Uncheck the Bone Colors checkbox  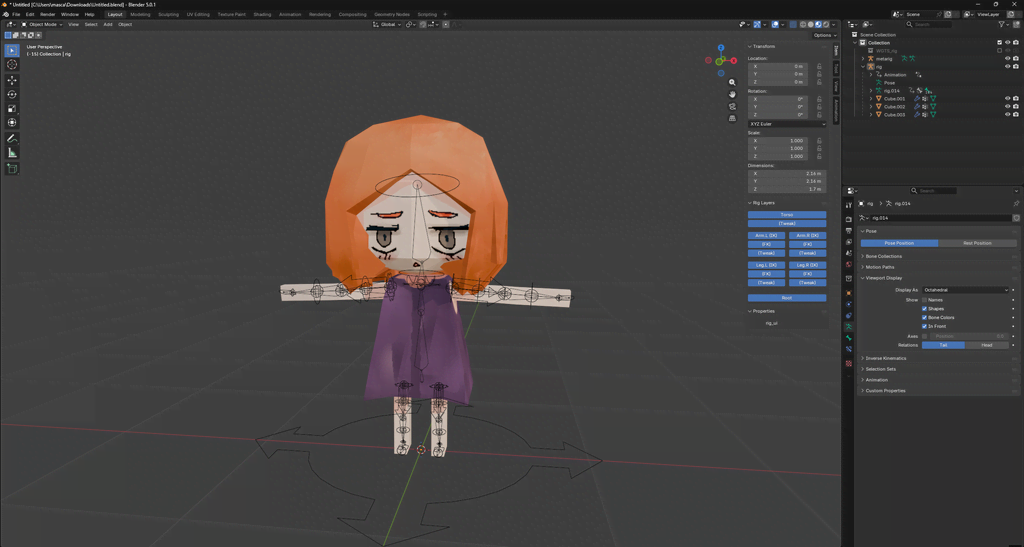tap(924, 317)
